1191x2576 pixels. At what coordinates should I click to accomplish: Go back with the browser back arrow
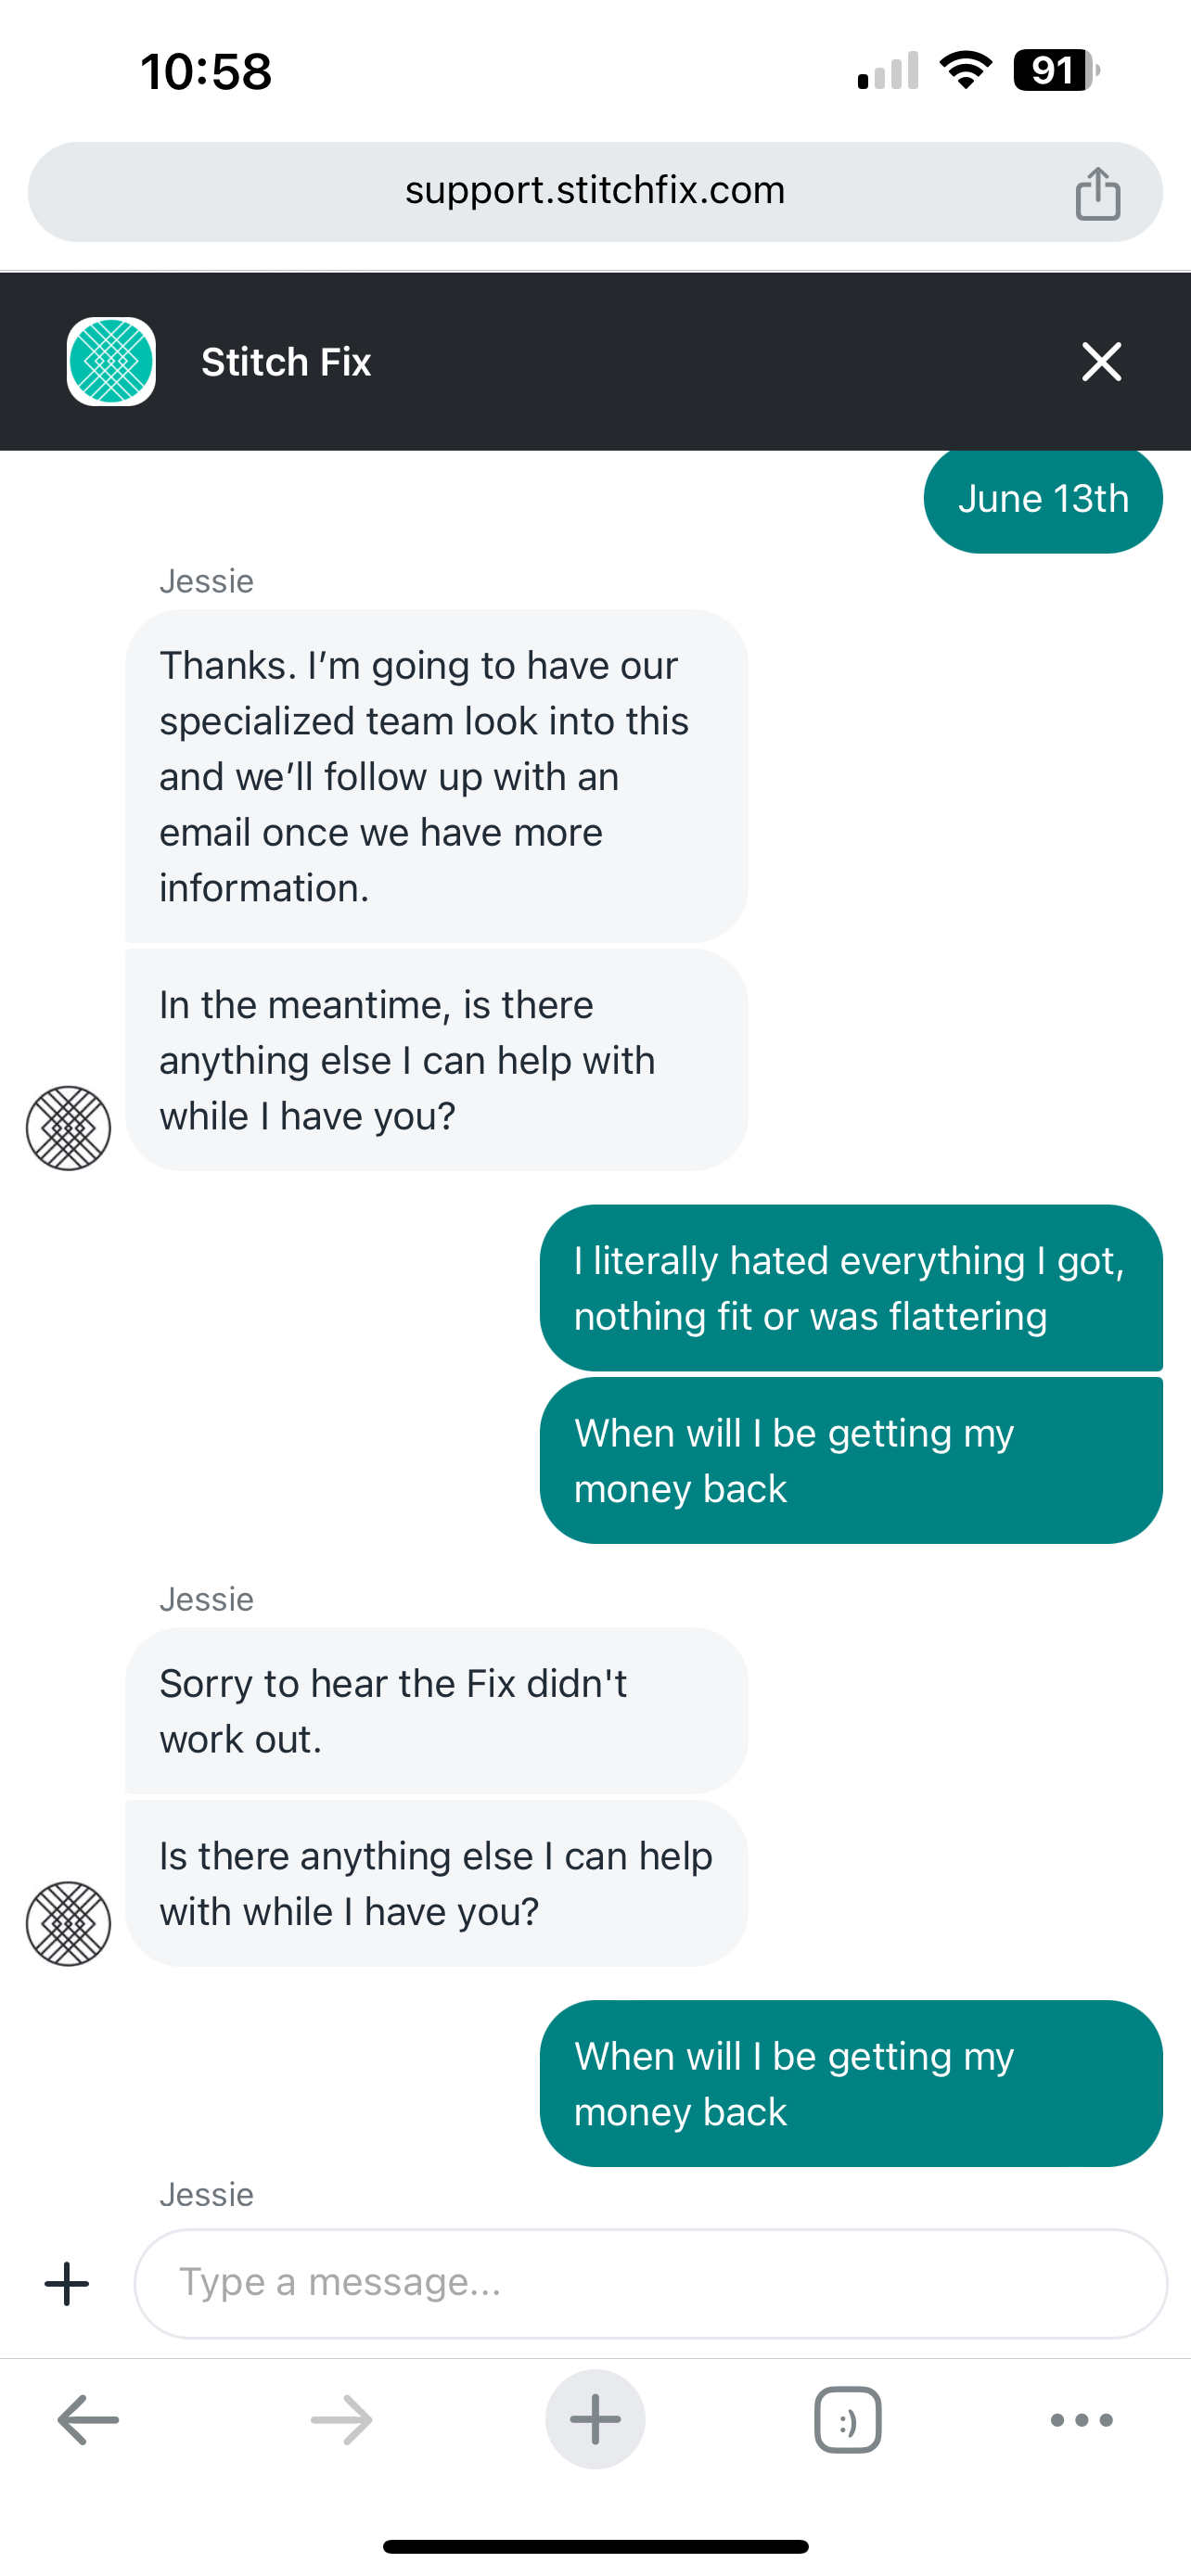pyautogui.click(x=88, y=2420)
